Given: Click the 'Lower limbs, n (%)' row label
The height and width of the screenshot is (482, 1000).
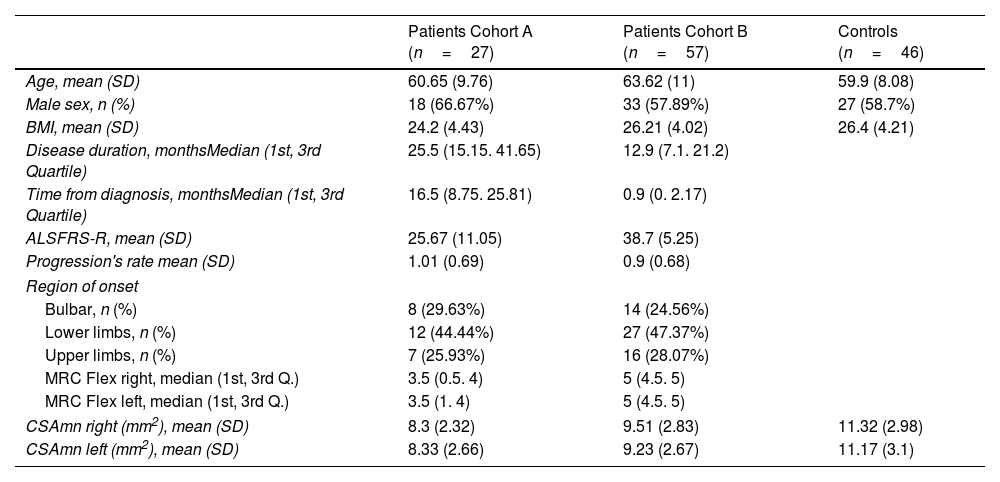Looking at the screenshot, I should tap(110, 330).
